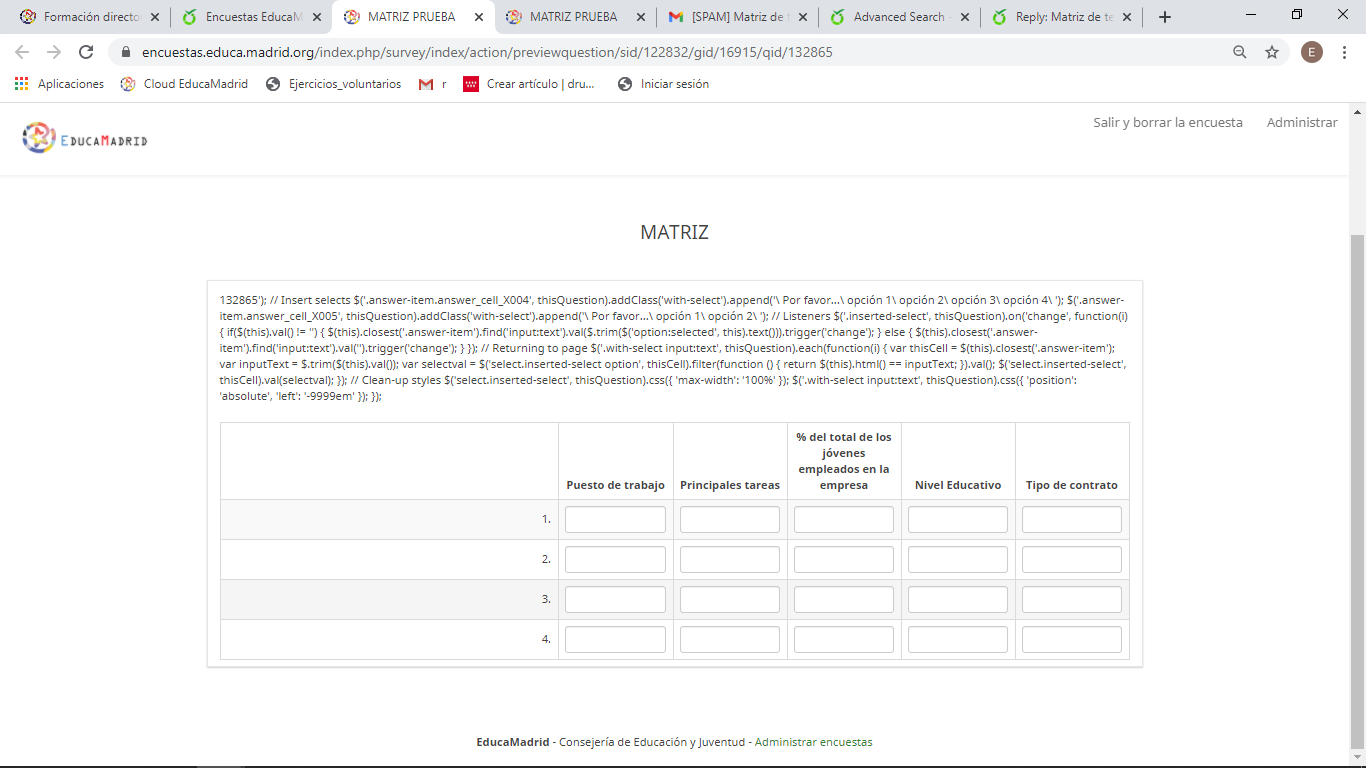
Task: Open the Ejercicios_voluntarios bookmark
Action: [x=334, y=84]
